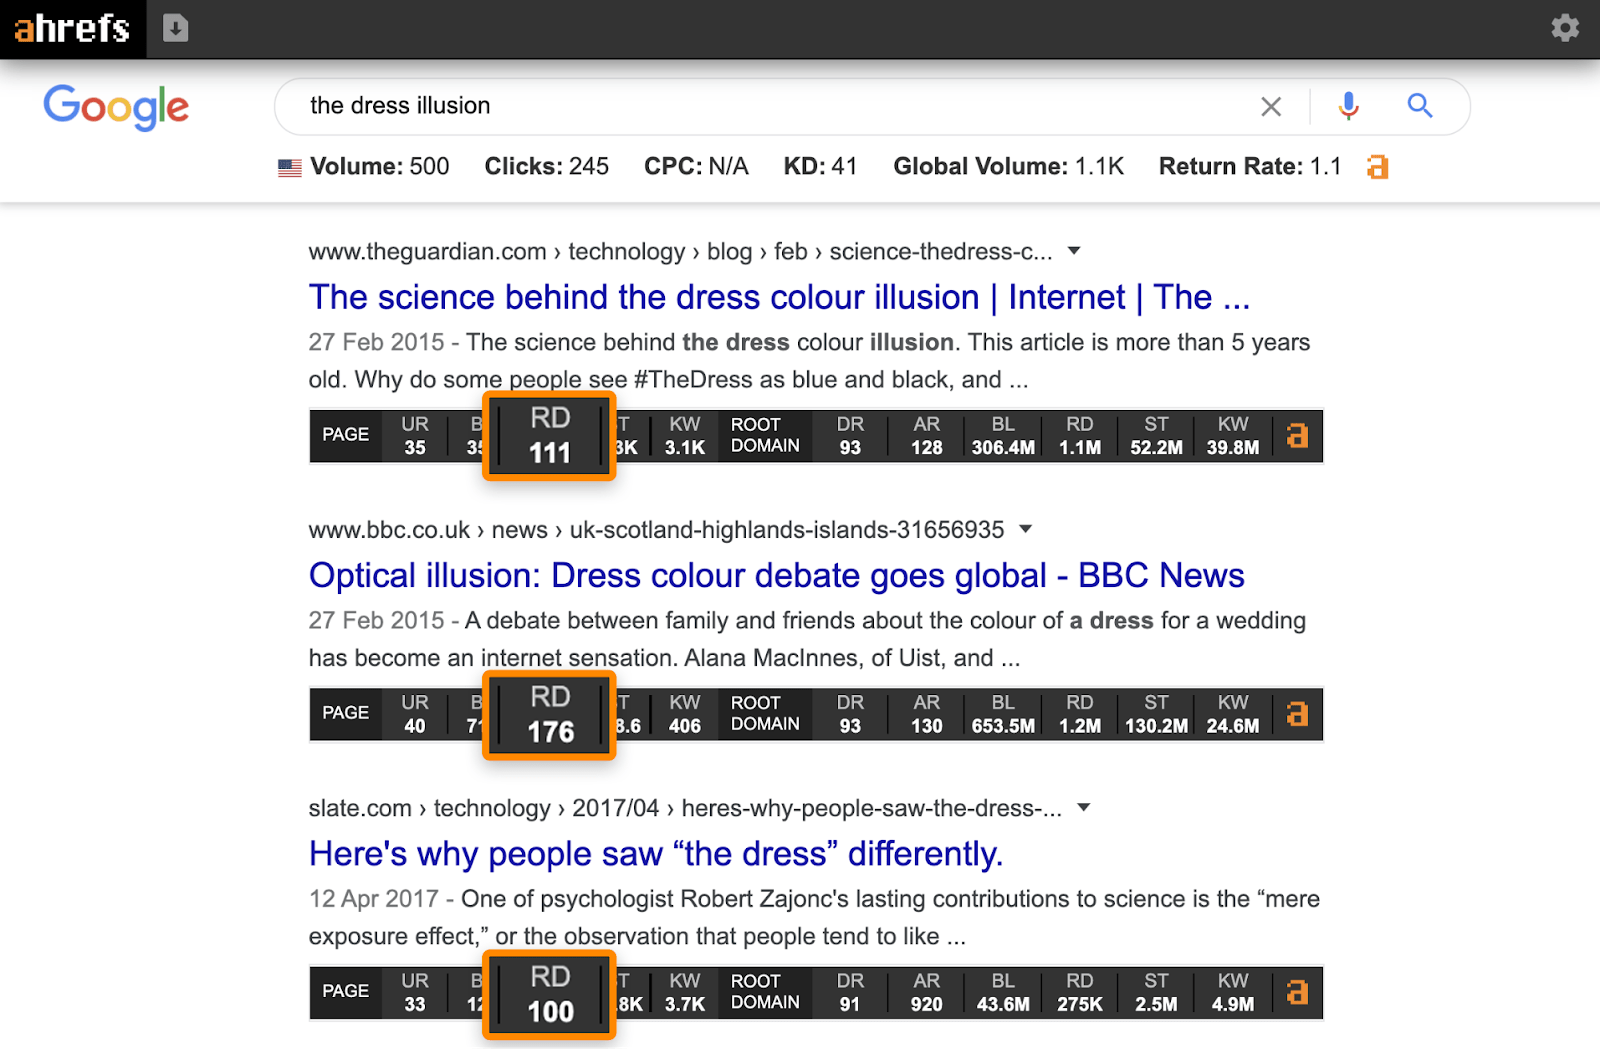Click highlighted RD 176 metric for BBC
Screen dimensions: 1600x1049
pyautogui.click(x=549, y=715)
